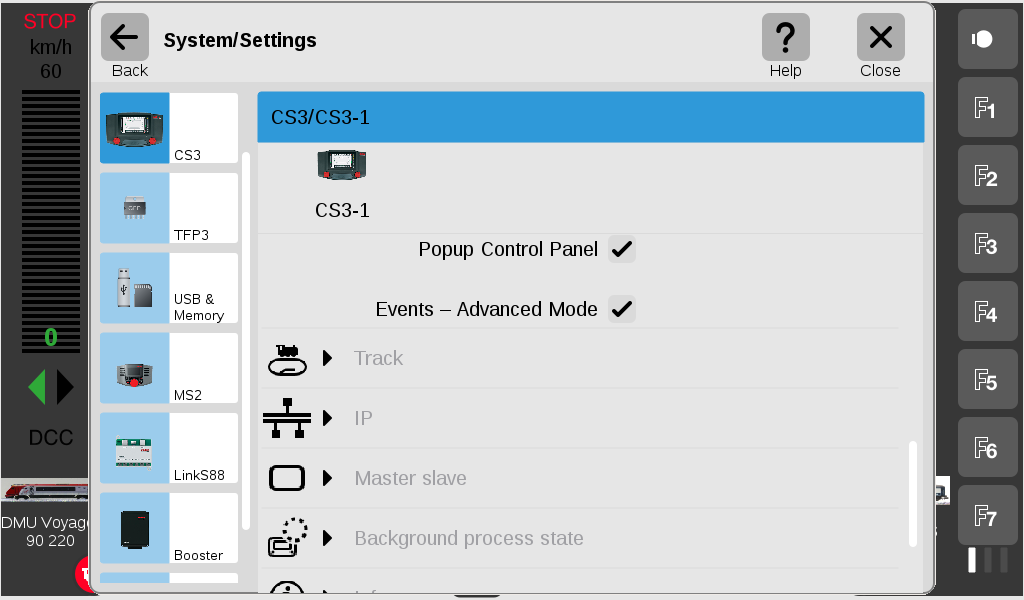The image size is (1024, 600).
Task: Expand the IP settings section
Action: click(x=580, y=418)
